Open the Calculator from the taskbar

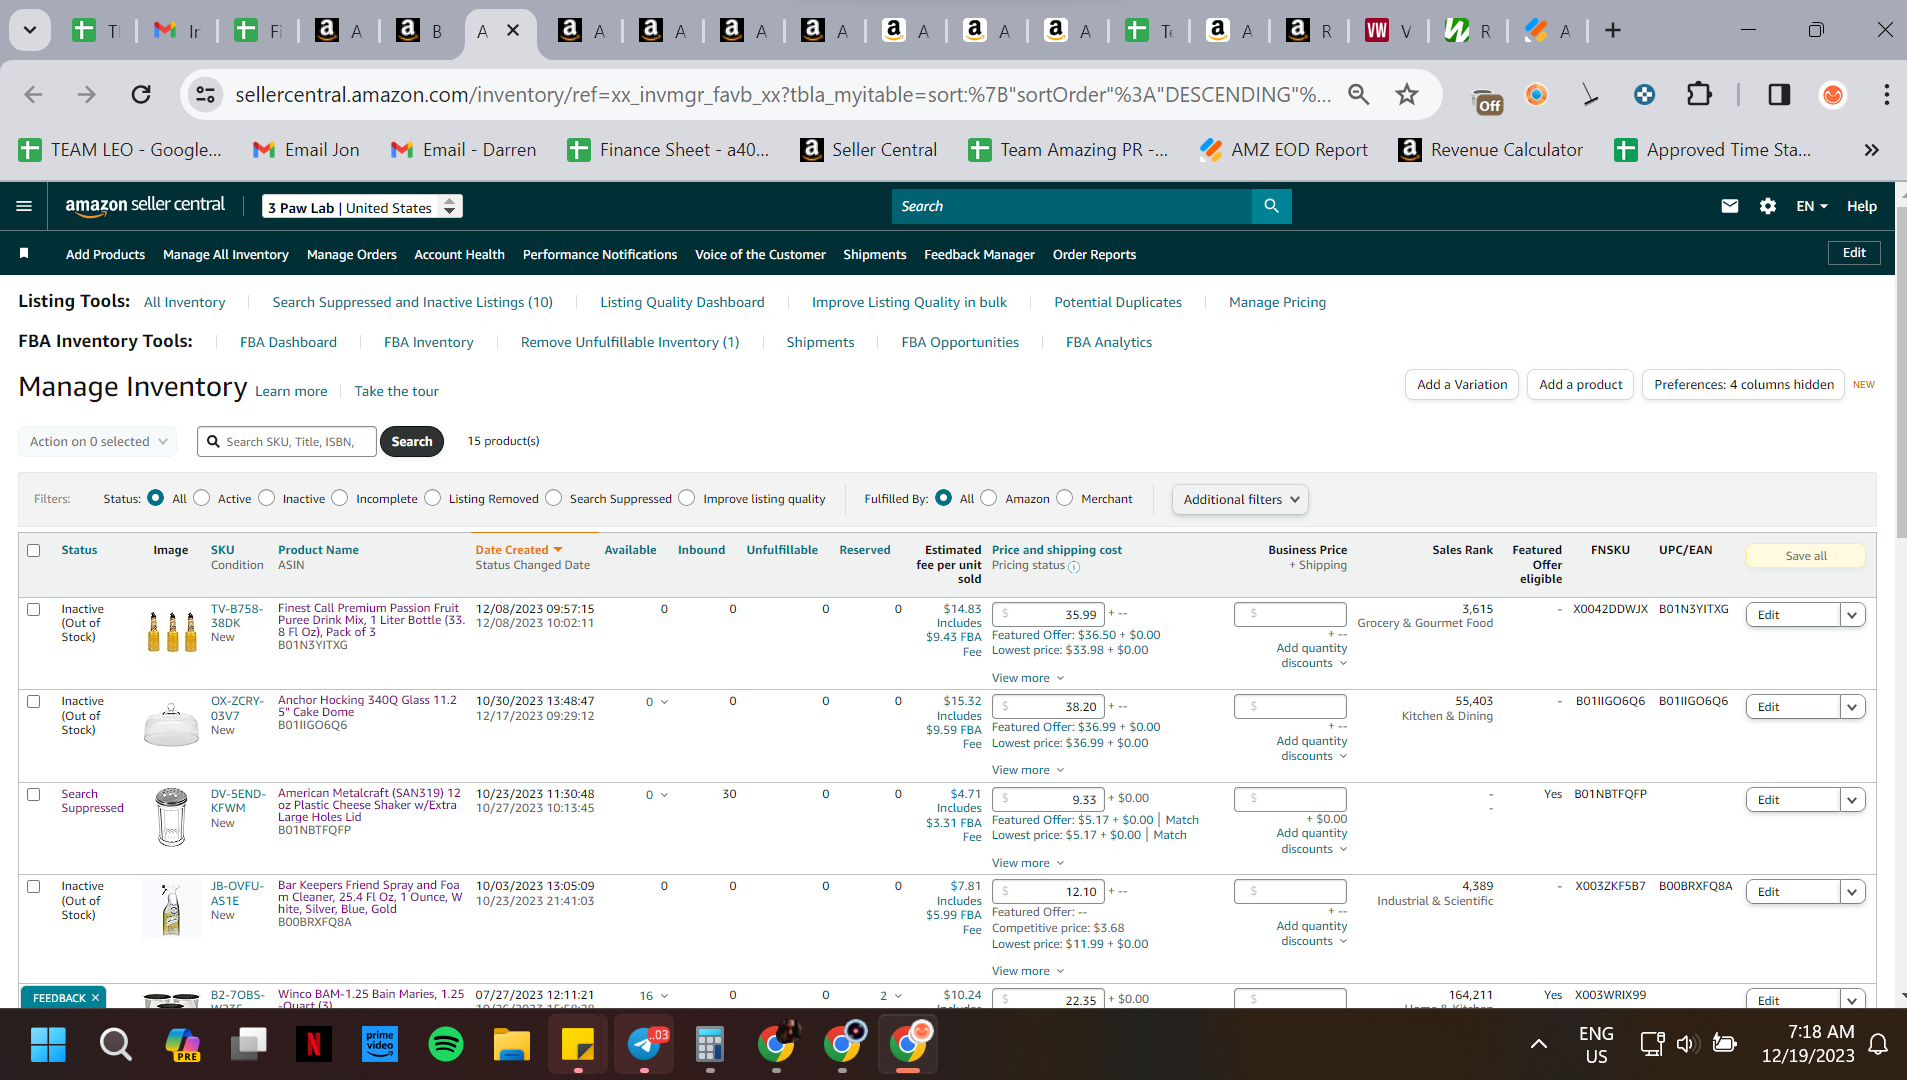[x=710, y=1045]
